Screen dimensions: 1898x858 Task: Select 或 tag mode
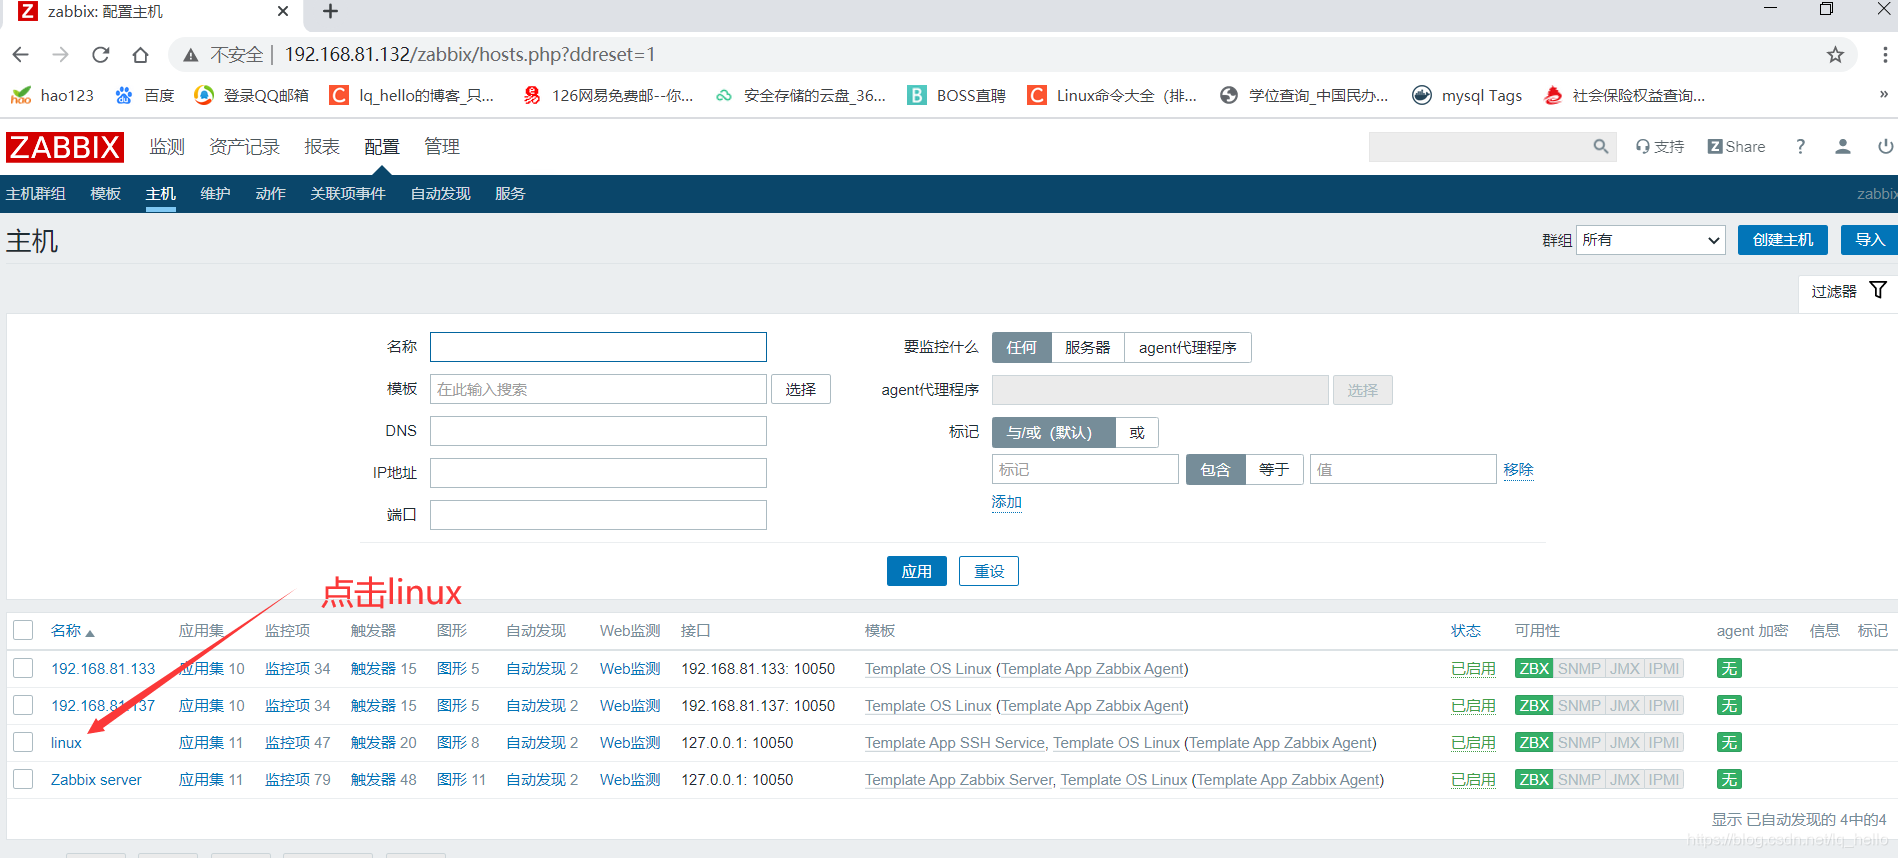click(1137, 432)
